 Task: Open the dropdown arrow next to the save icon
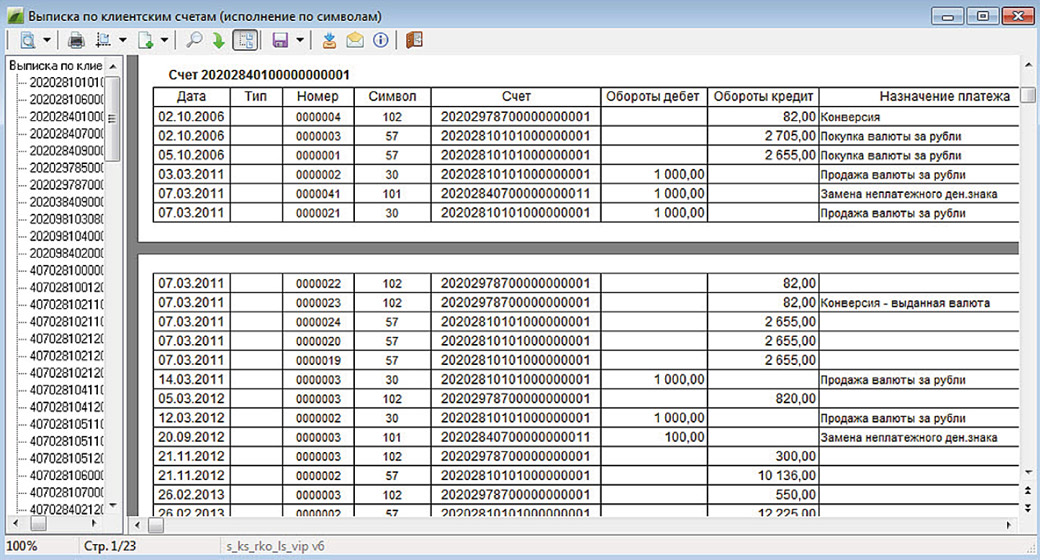300,40
